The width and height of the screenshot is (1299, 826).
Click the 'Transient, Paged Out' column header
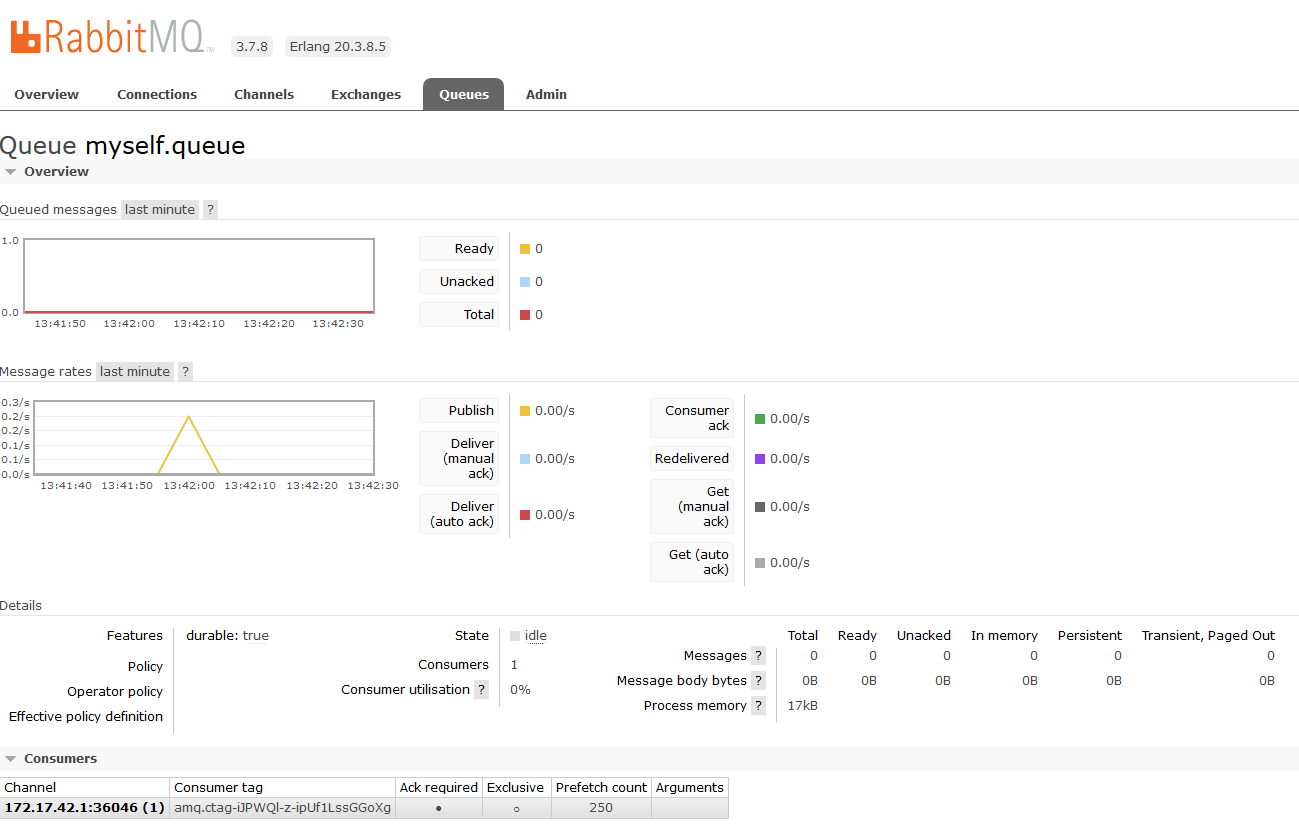coord(1208,636)
